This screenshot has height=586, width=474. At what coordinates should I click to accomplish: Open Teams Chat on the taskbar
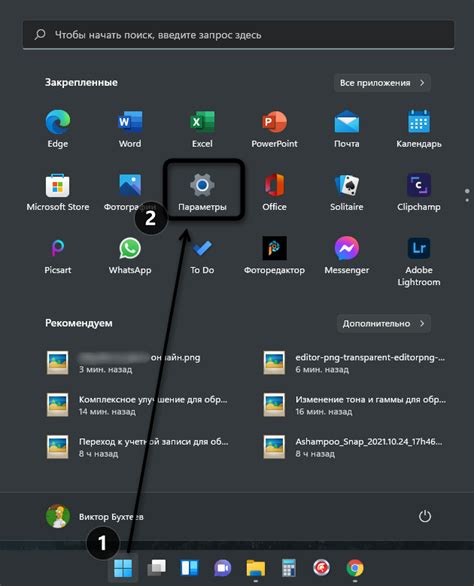coord(222,568)
